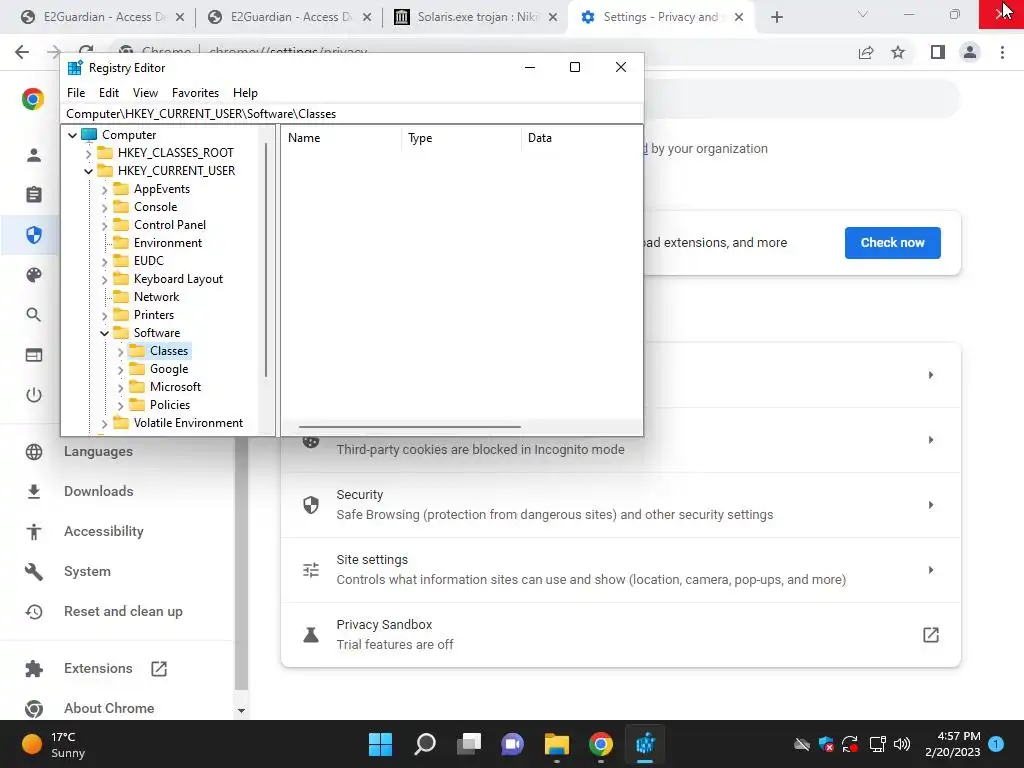Expand the Google key chevron

pos(120,370)
